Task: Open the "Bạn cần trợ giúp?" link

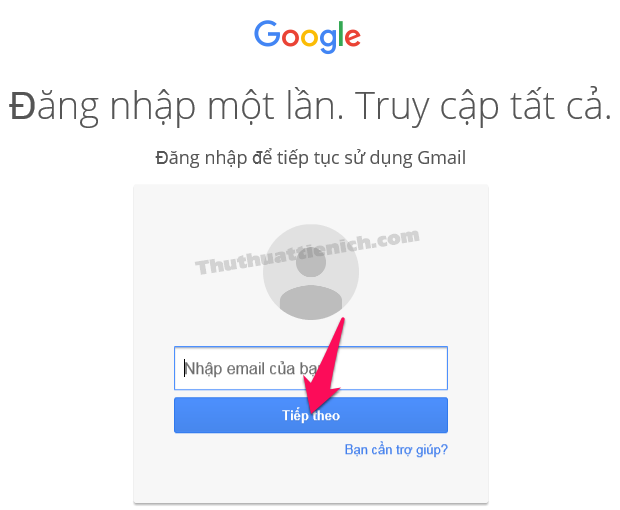Action: tap(396, 450)
